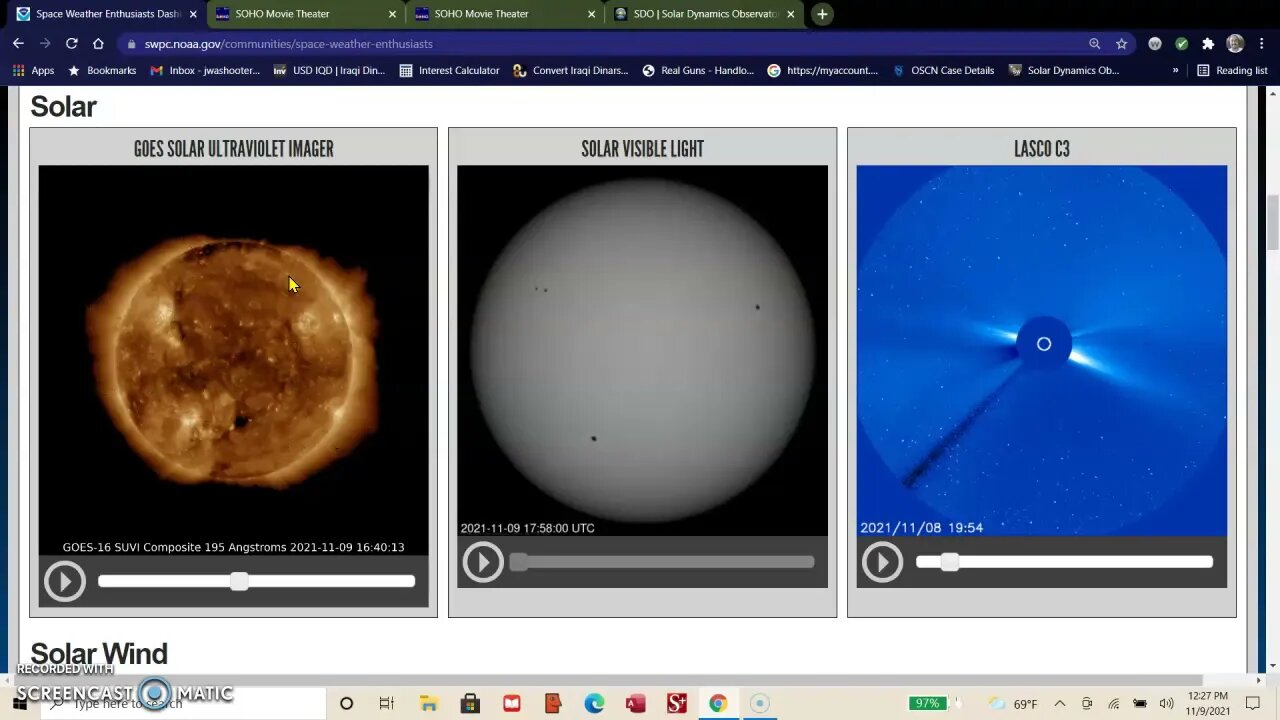Click the swpc.noaa.gov address bar
The height and width of the screenshot is (720, 1280).
coord(610,44)
